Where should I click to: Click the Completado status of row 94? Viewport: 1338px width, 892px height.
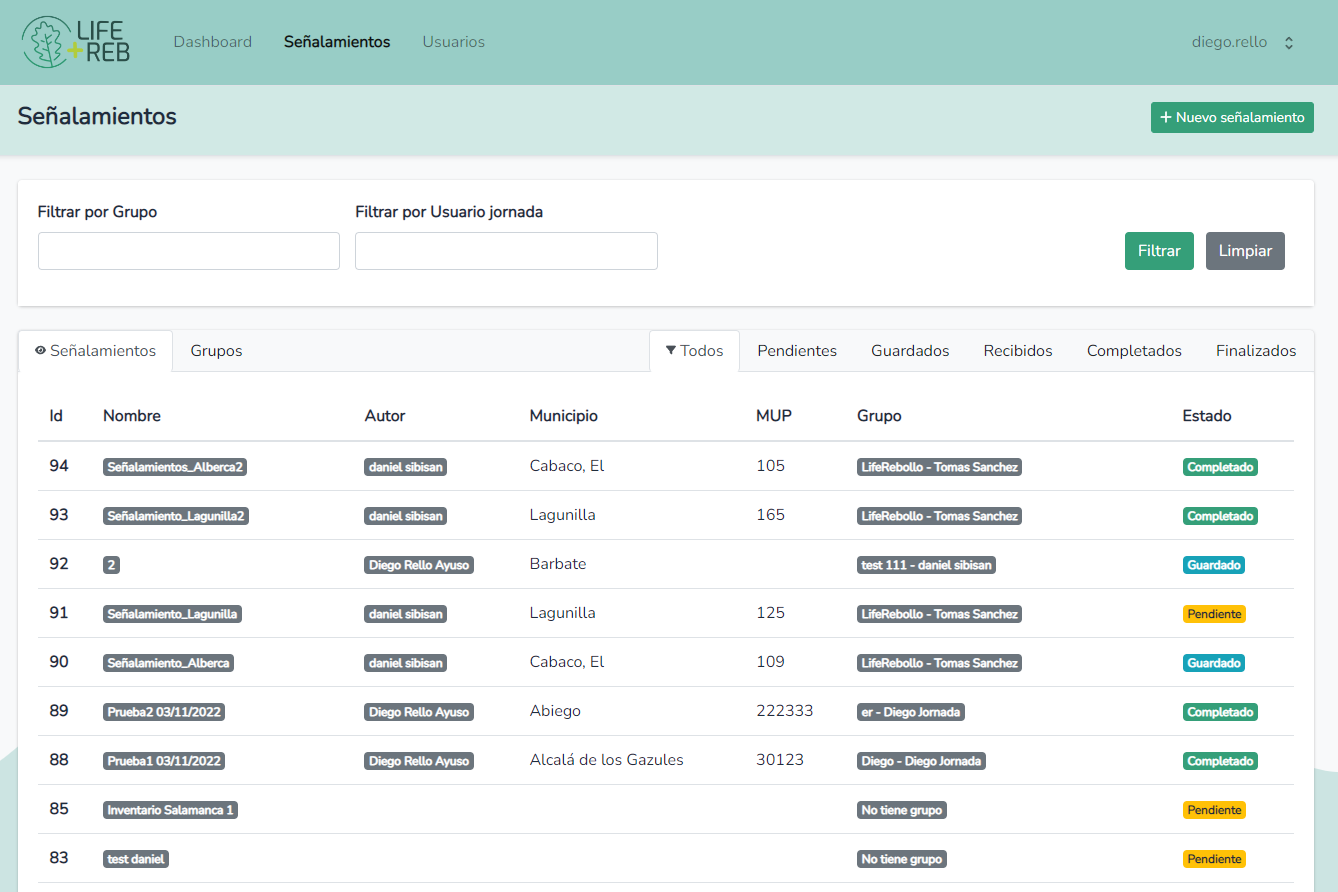pos(1220,467)
